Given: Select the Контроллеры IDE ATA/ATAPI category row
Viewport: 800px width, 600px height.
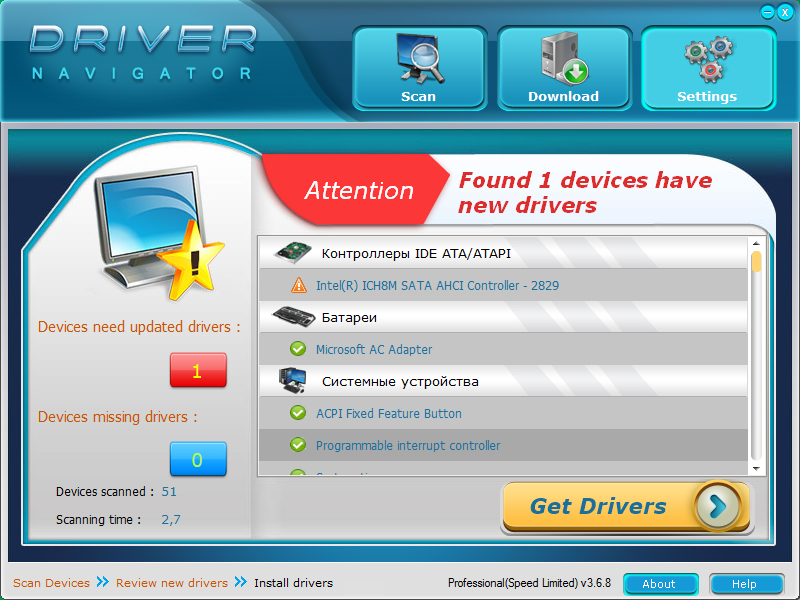Looking at the screenshot, I should pos(503,253).
